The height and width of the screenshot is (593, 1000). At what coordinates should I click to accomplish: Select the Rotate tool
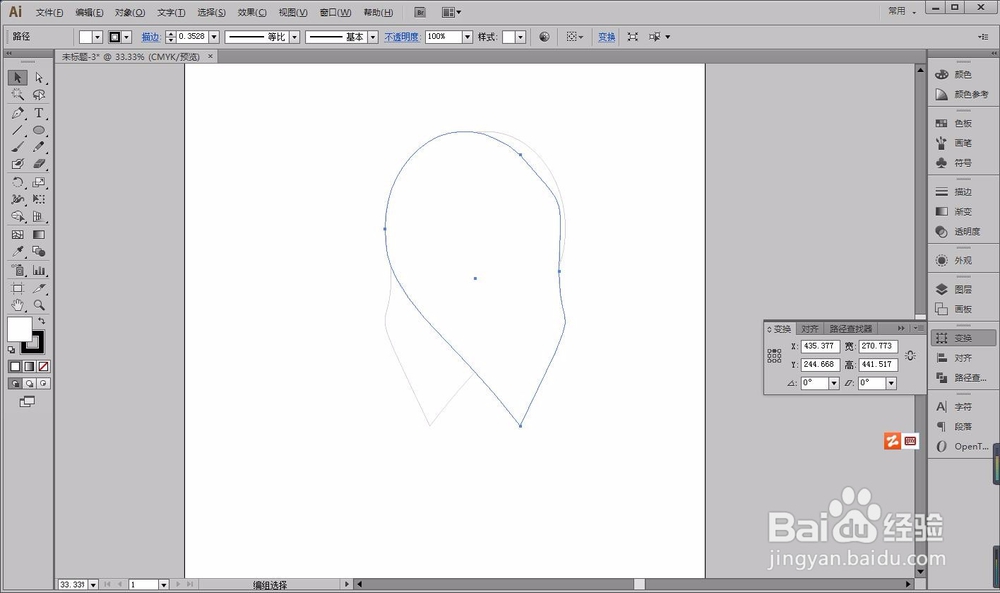(x=17, y=182)
